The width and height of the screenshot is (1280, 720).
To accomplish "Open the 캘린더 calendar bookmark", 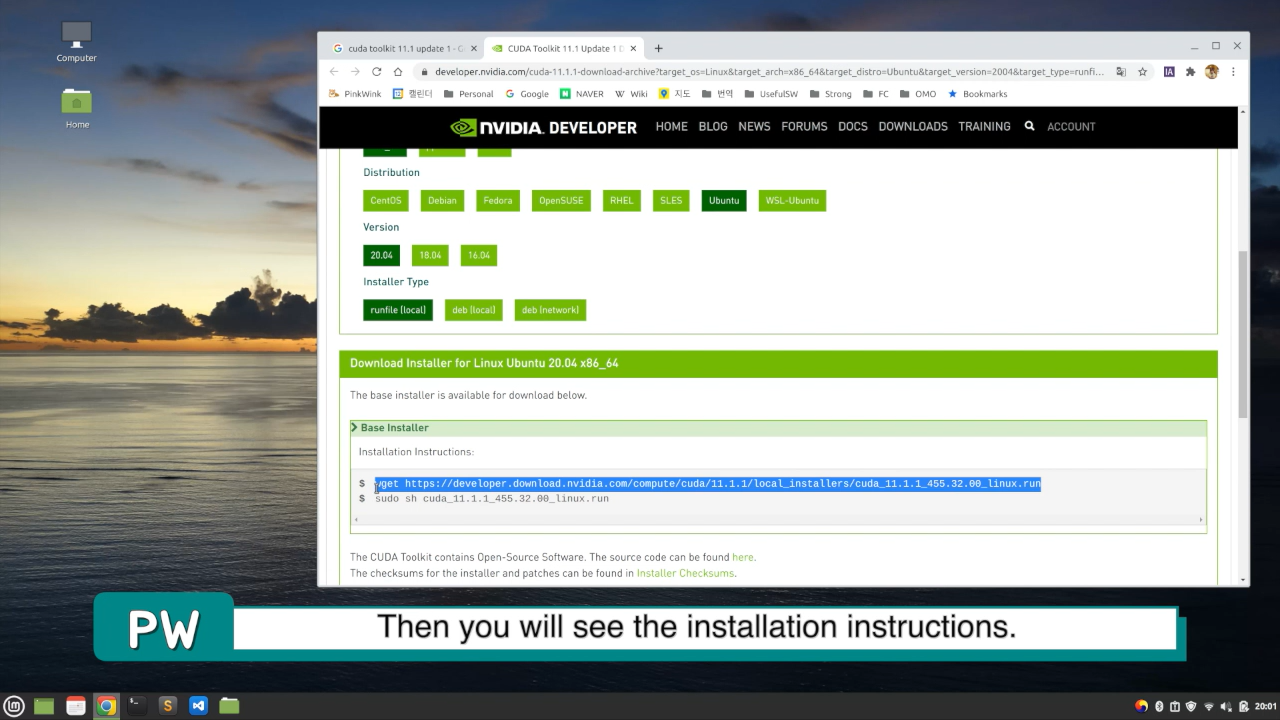I will click(x=412, y=94).
